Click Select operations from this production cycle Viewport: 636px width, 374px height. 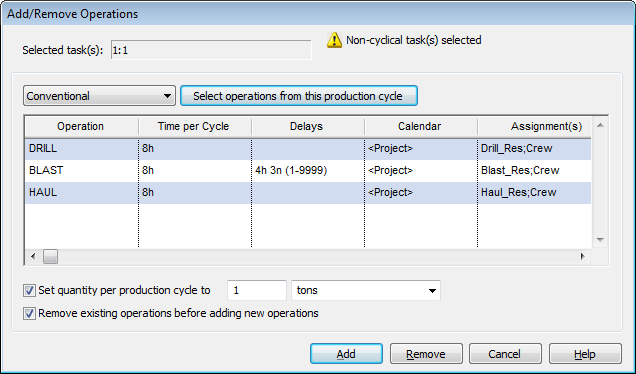coord(299,96)
